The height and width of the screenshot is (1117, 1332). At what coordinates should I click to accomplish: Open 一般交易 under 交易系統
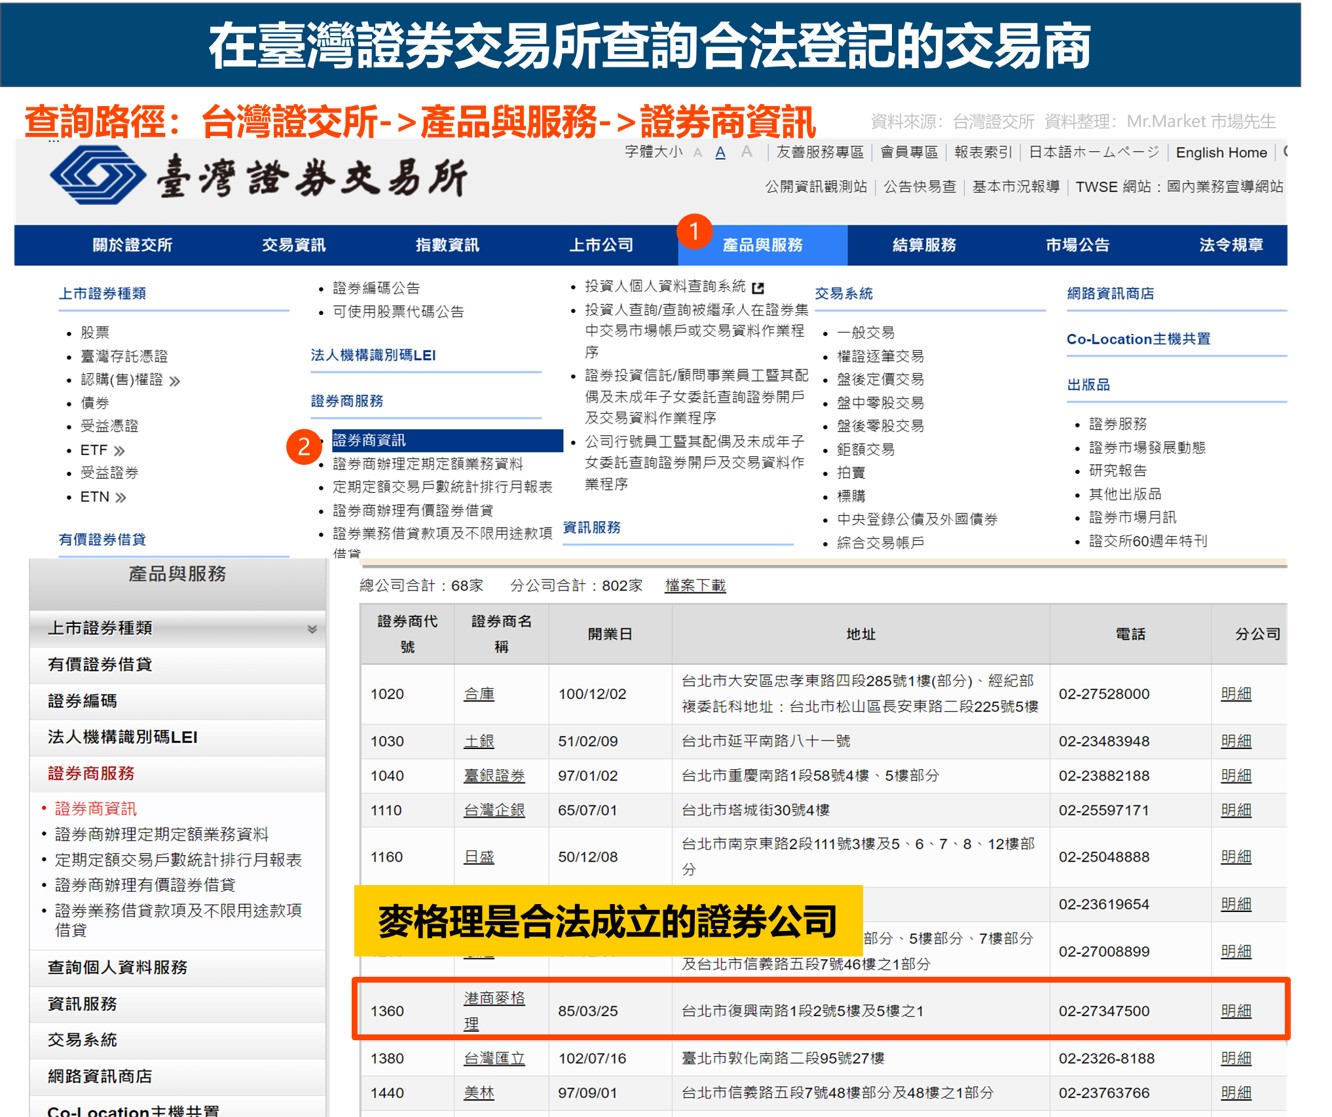pos(865,333)
